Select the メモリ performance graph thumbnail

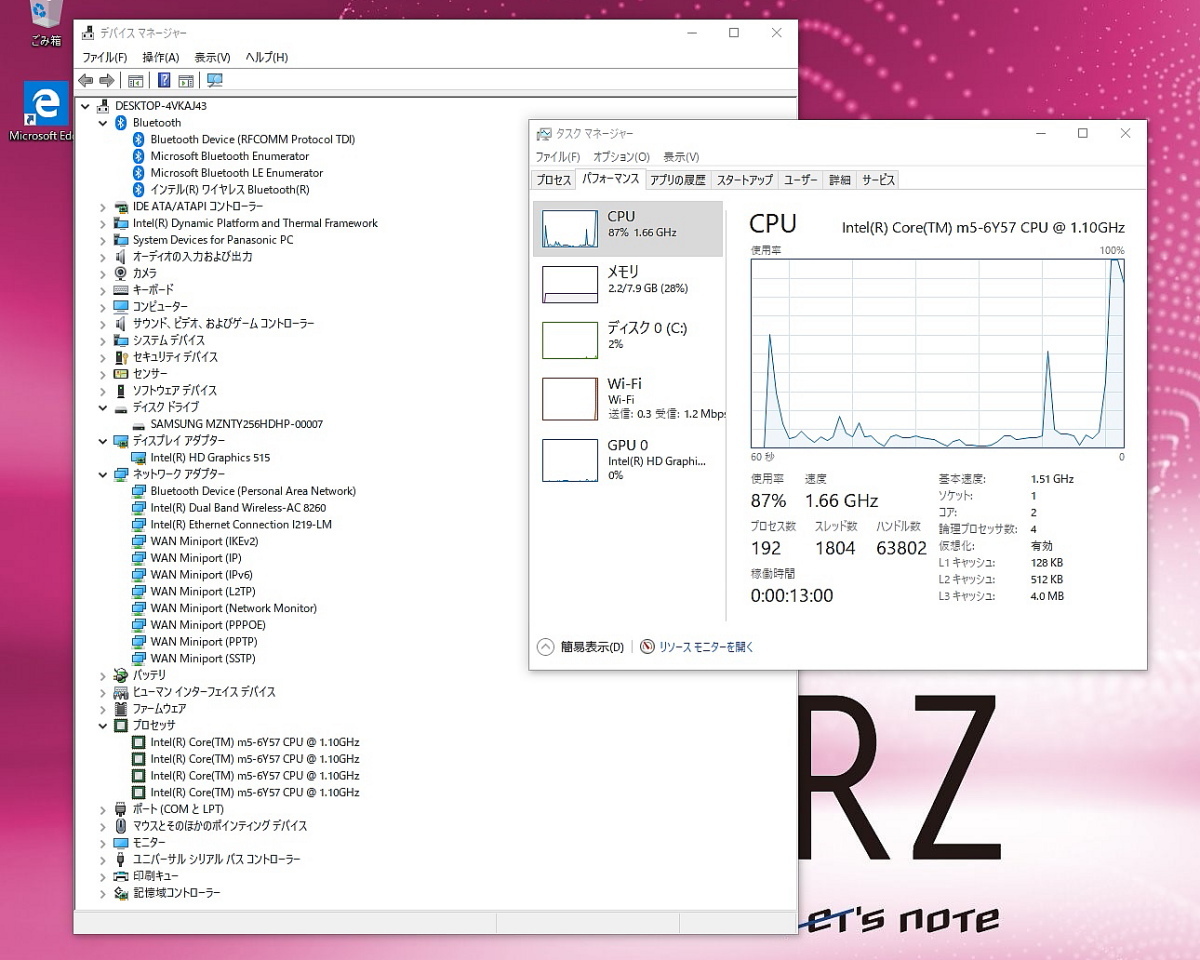coord(570,284)
